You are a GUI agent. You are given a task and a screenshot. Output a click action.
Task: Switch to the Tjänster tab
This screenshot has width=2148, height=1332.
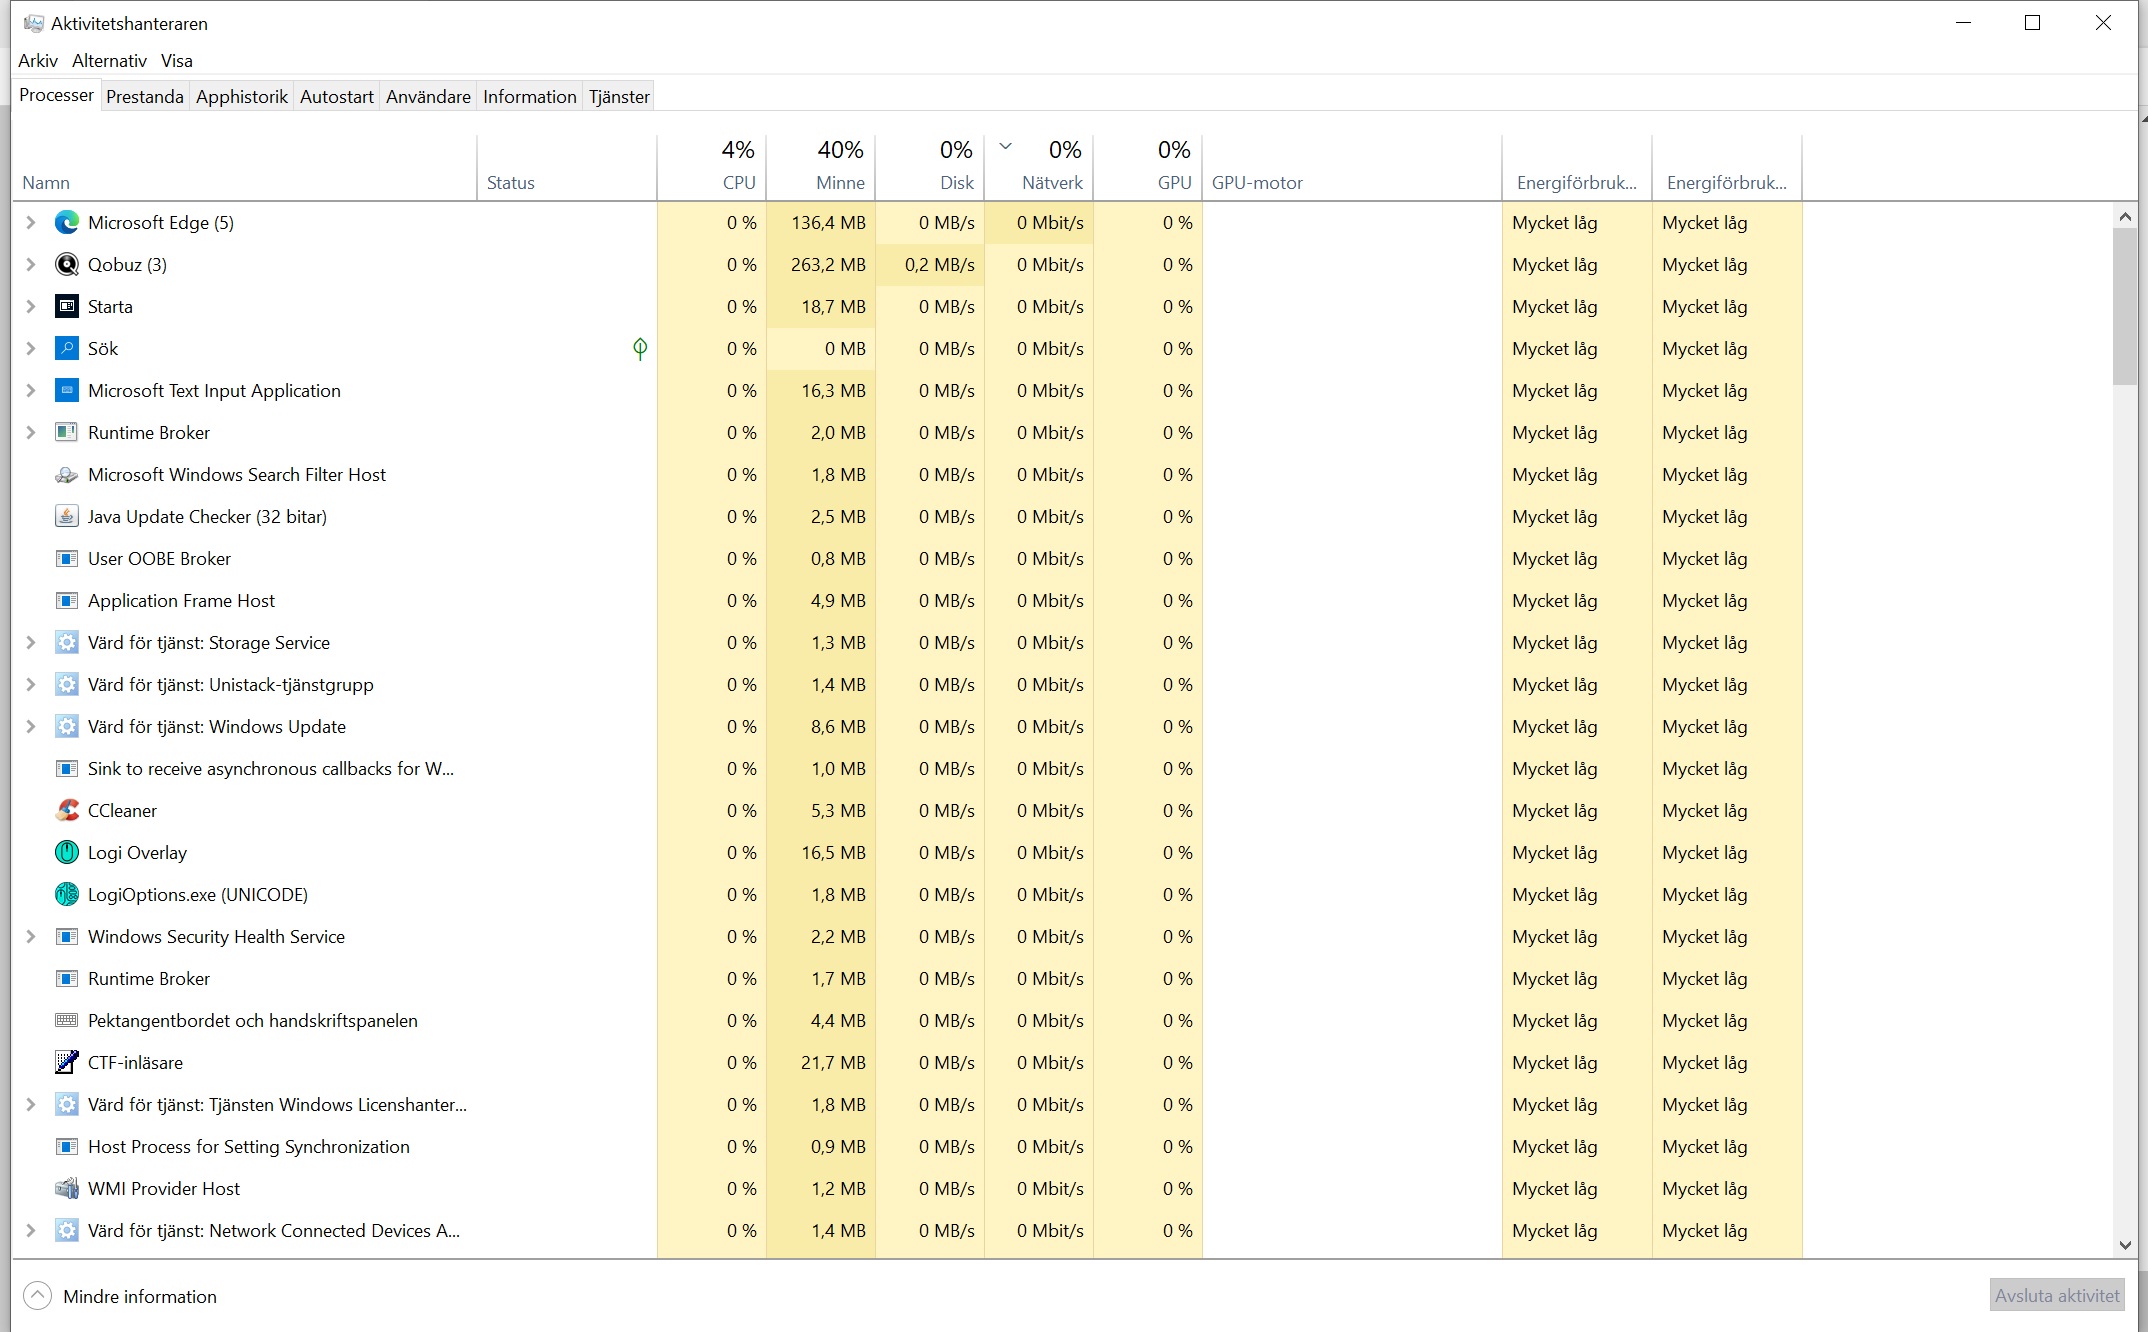pyautogui.click(x=619, y=97)
